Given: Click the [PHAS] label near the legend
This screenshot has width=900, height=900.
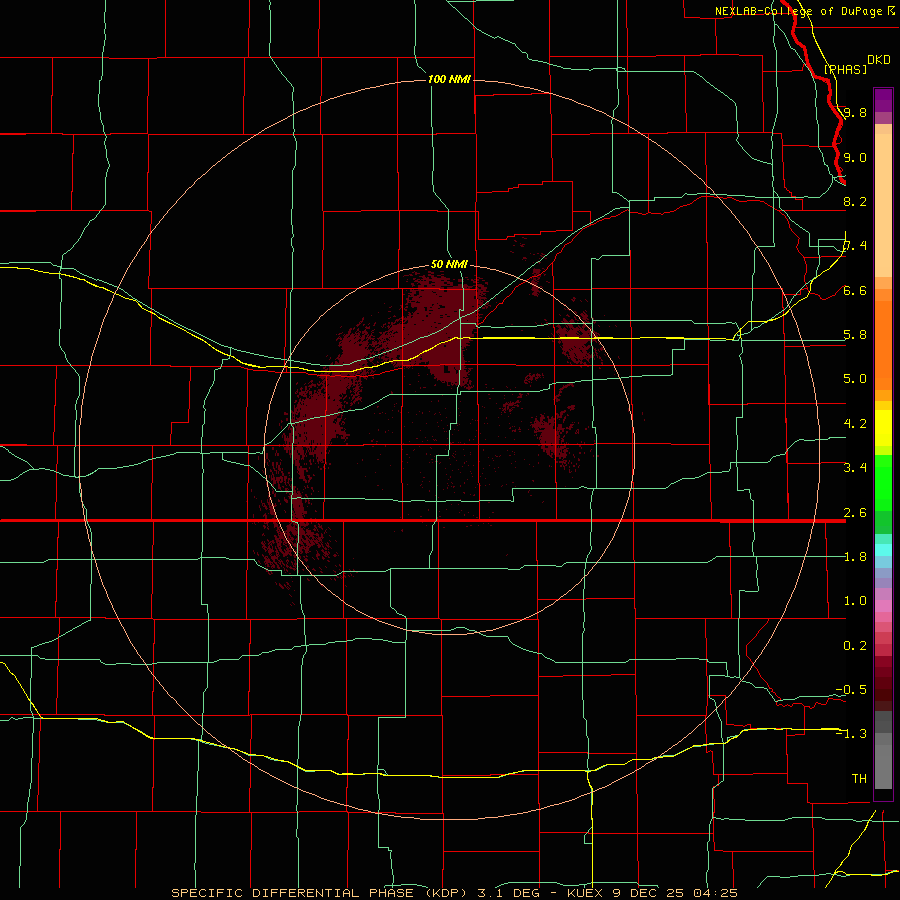Looking at the screenshot, I should pos(845,69).
